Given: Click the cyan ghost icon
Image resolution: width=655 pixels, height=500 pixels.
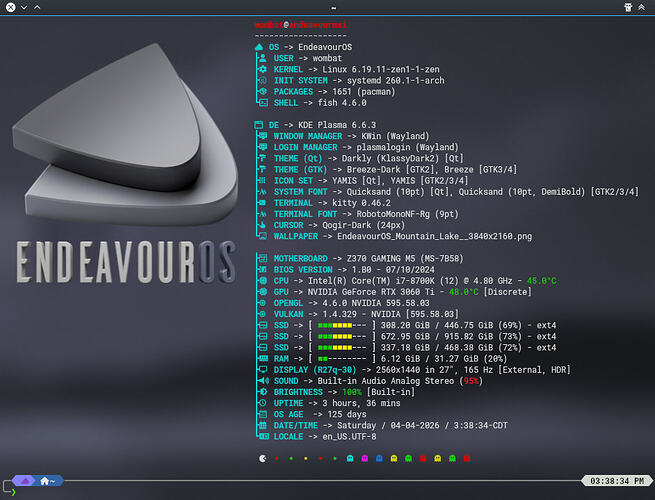Looking at the screenshot, I should pyautogui.click(x=350, y=459).
